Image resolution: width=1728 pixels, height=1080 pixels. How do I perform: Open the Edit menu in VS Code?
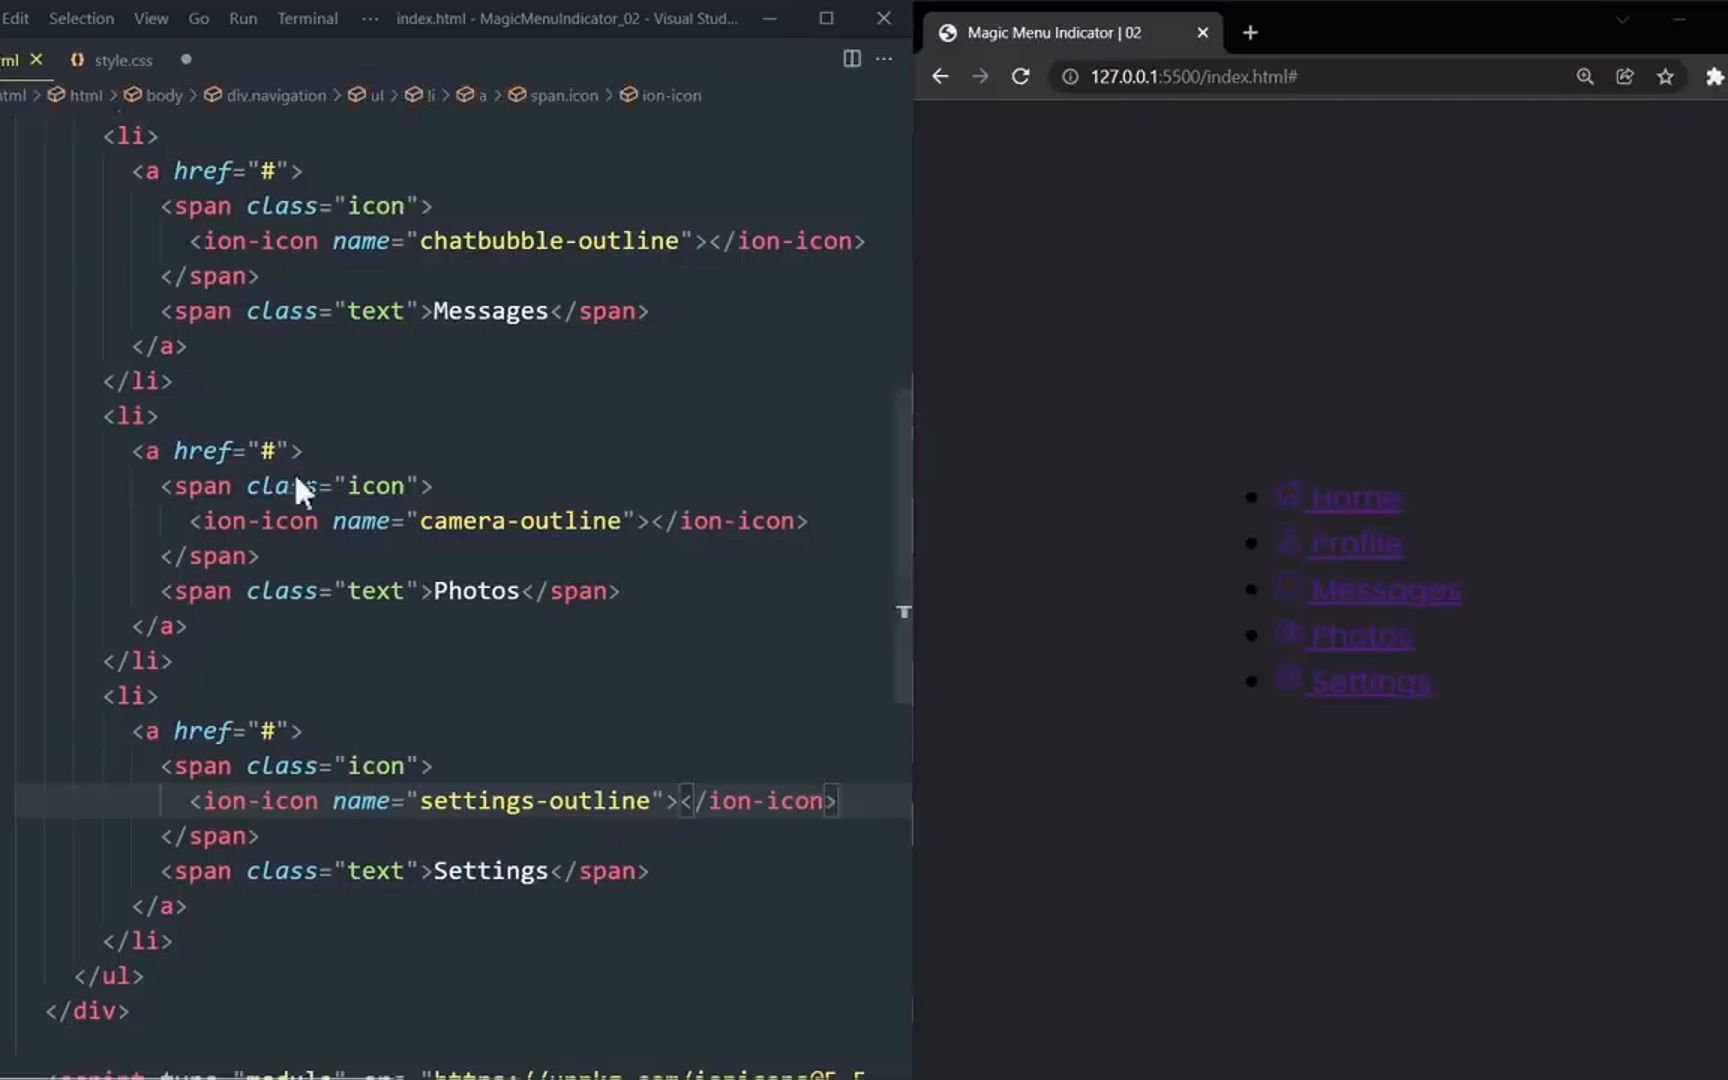pyautogui.click(x=15, y=18)
